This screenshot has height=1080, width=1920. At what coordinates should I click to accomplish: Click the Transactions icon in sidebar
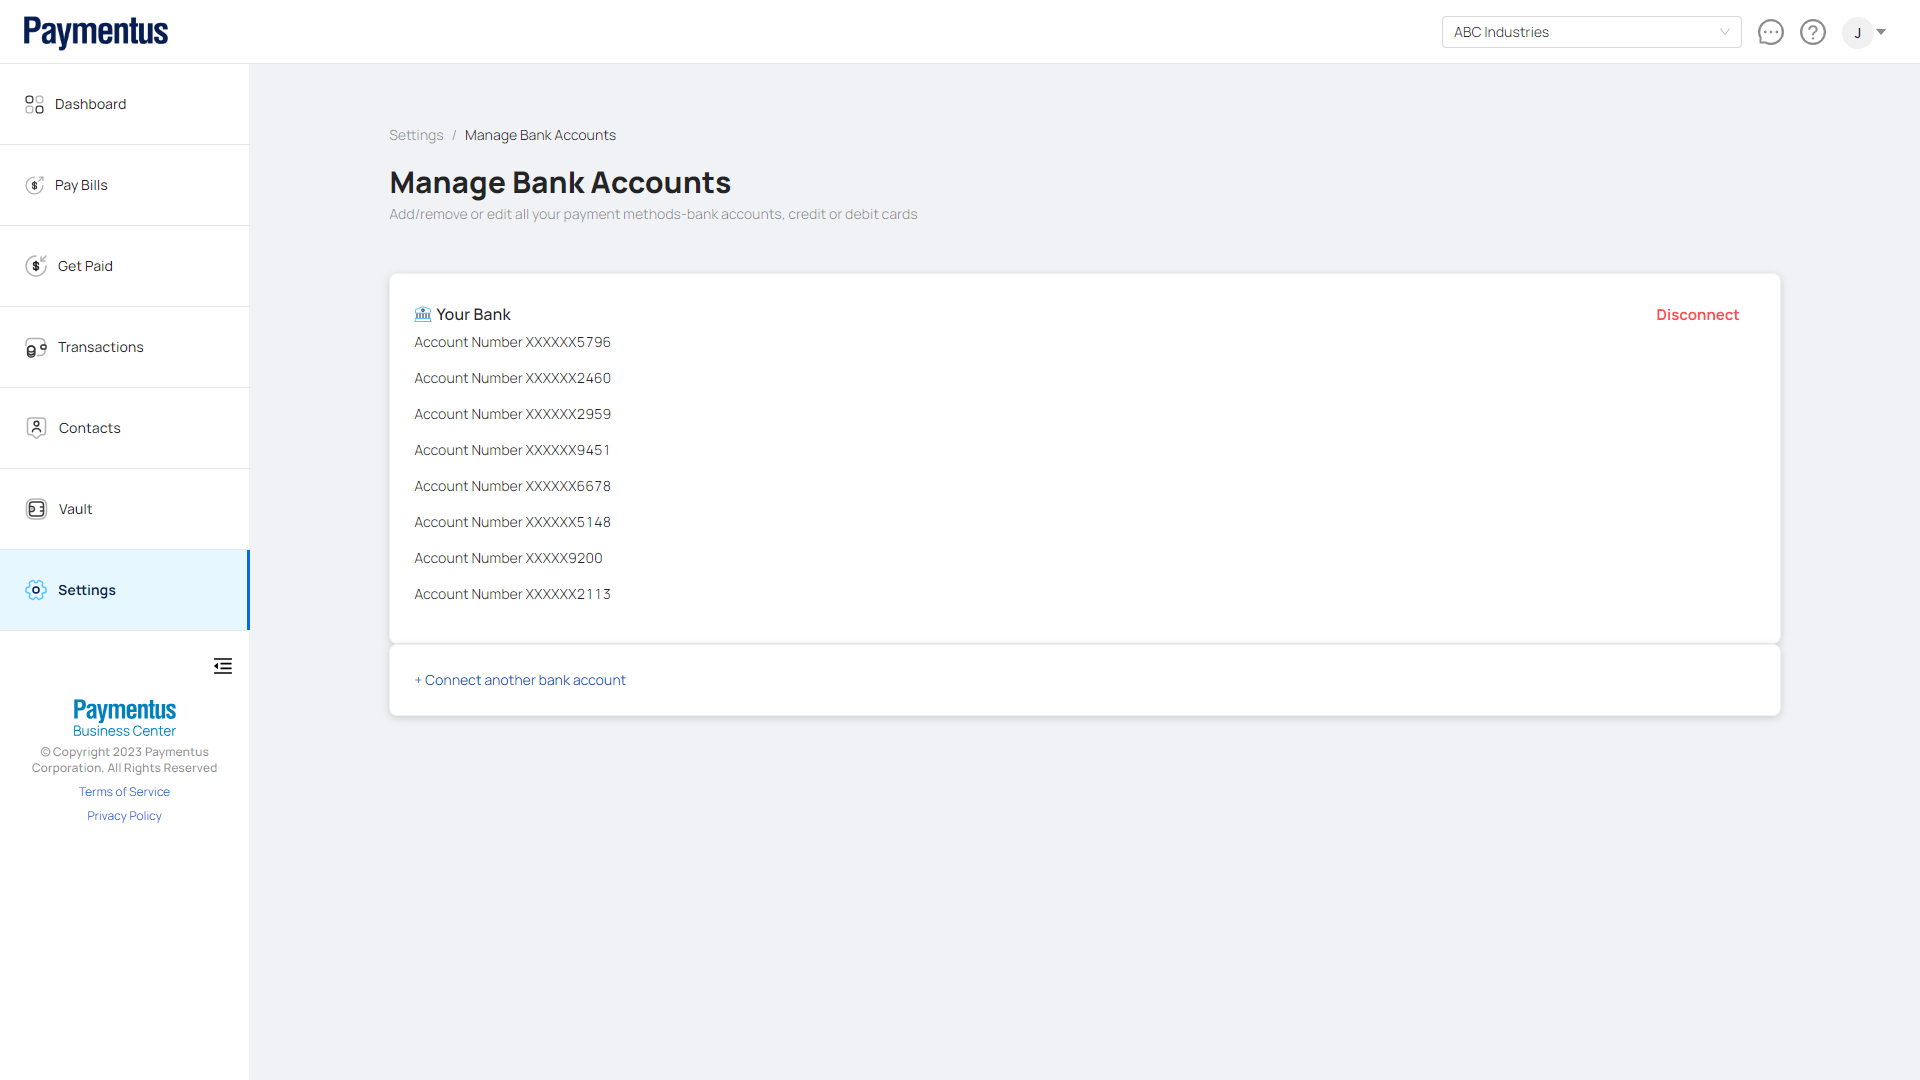36,348
